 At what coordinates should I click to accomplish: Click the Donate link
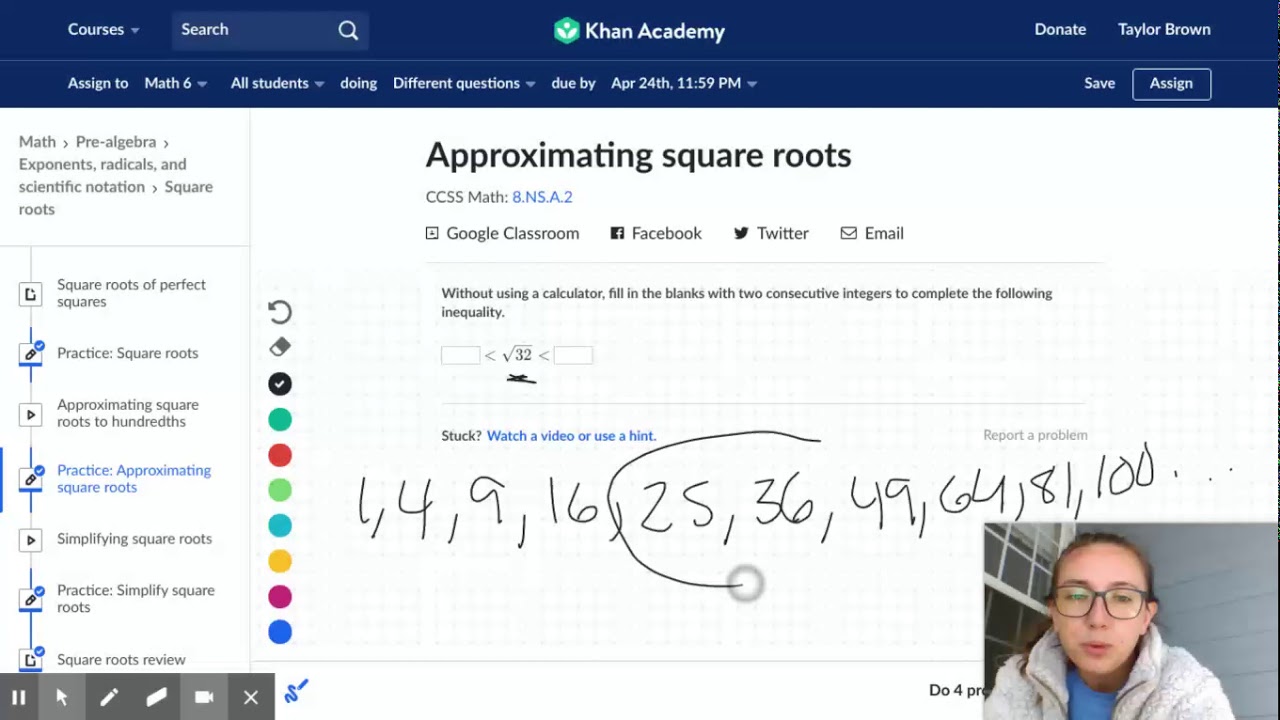(x=1060, y=30)
